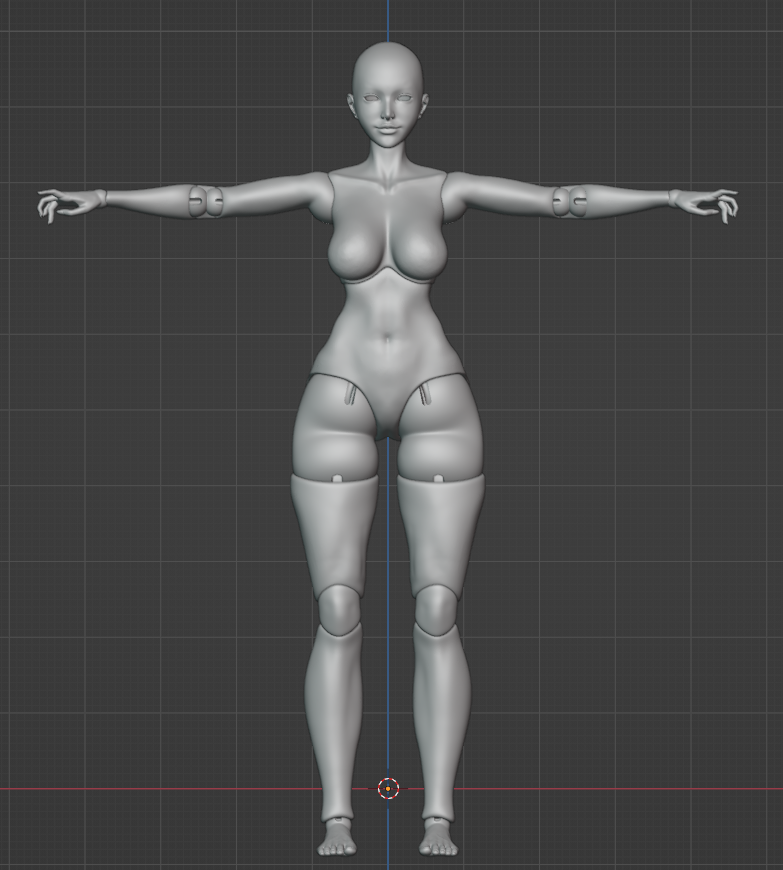Select the abdomen and pelvis torso piece
The image size is (783, 870).
tap(387, 355)
